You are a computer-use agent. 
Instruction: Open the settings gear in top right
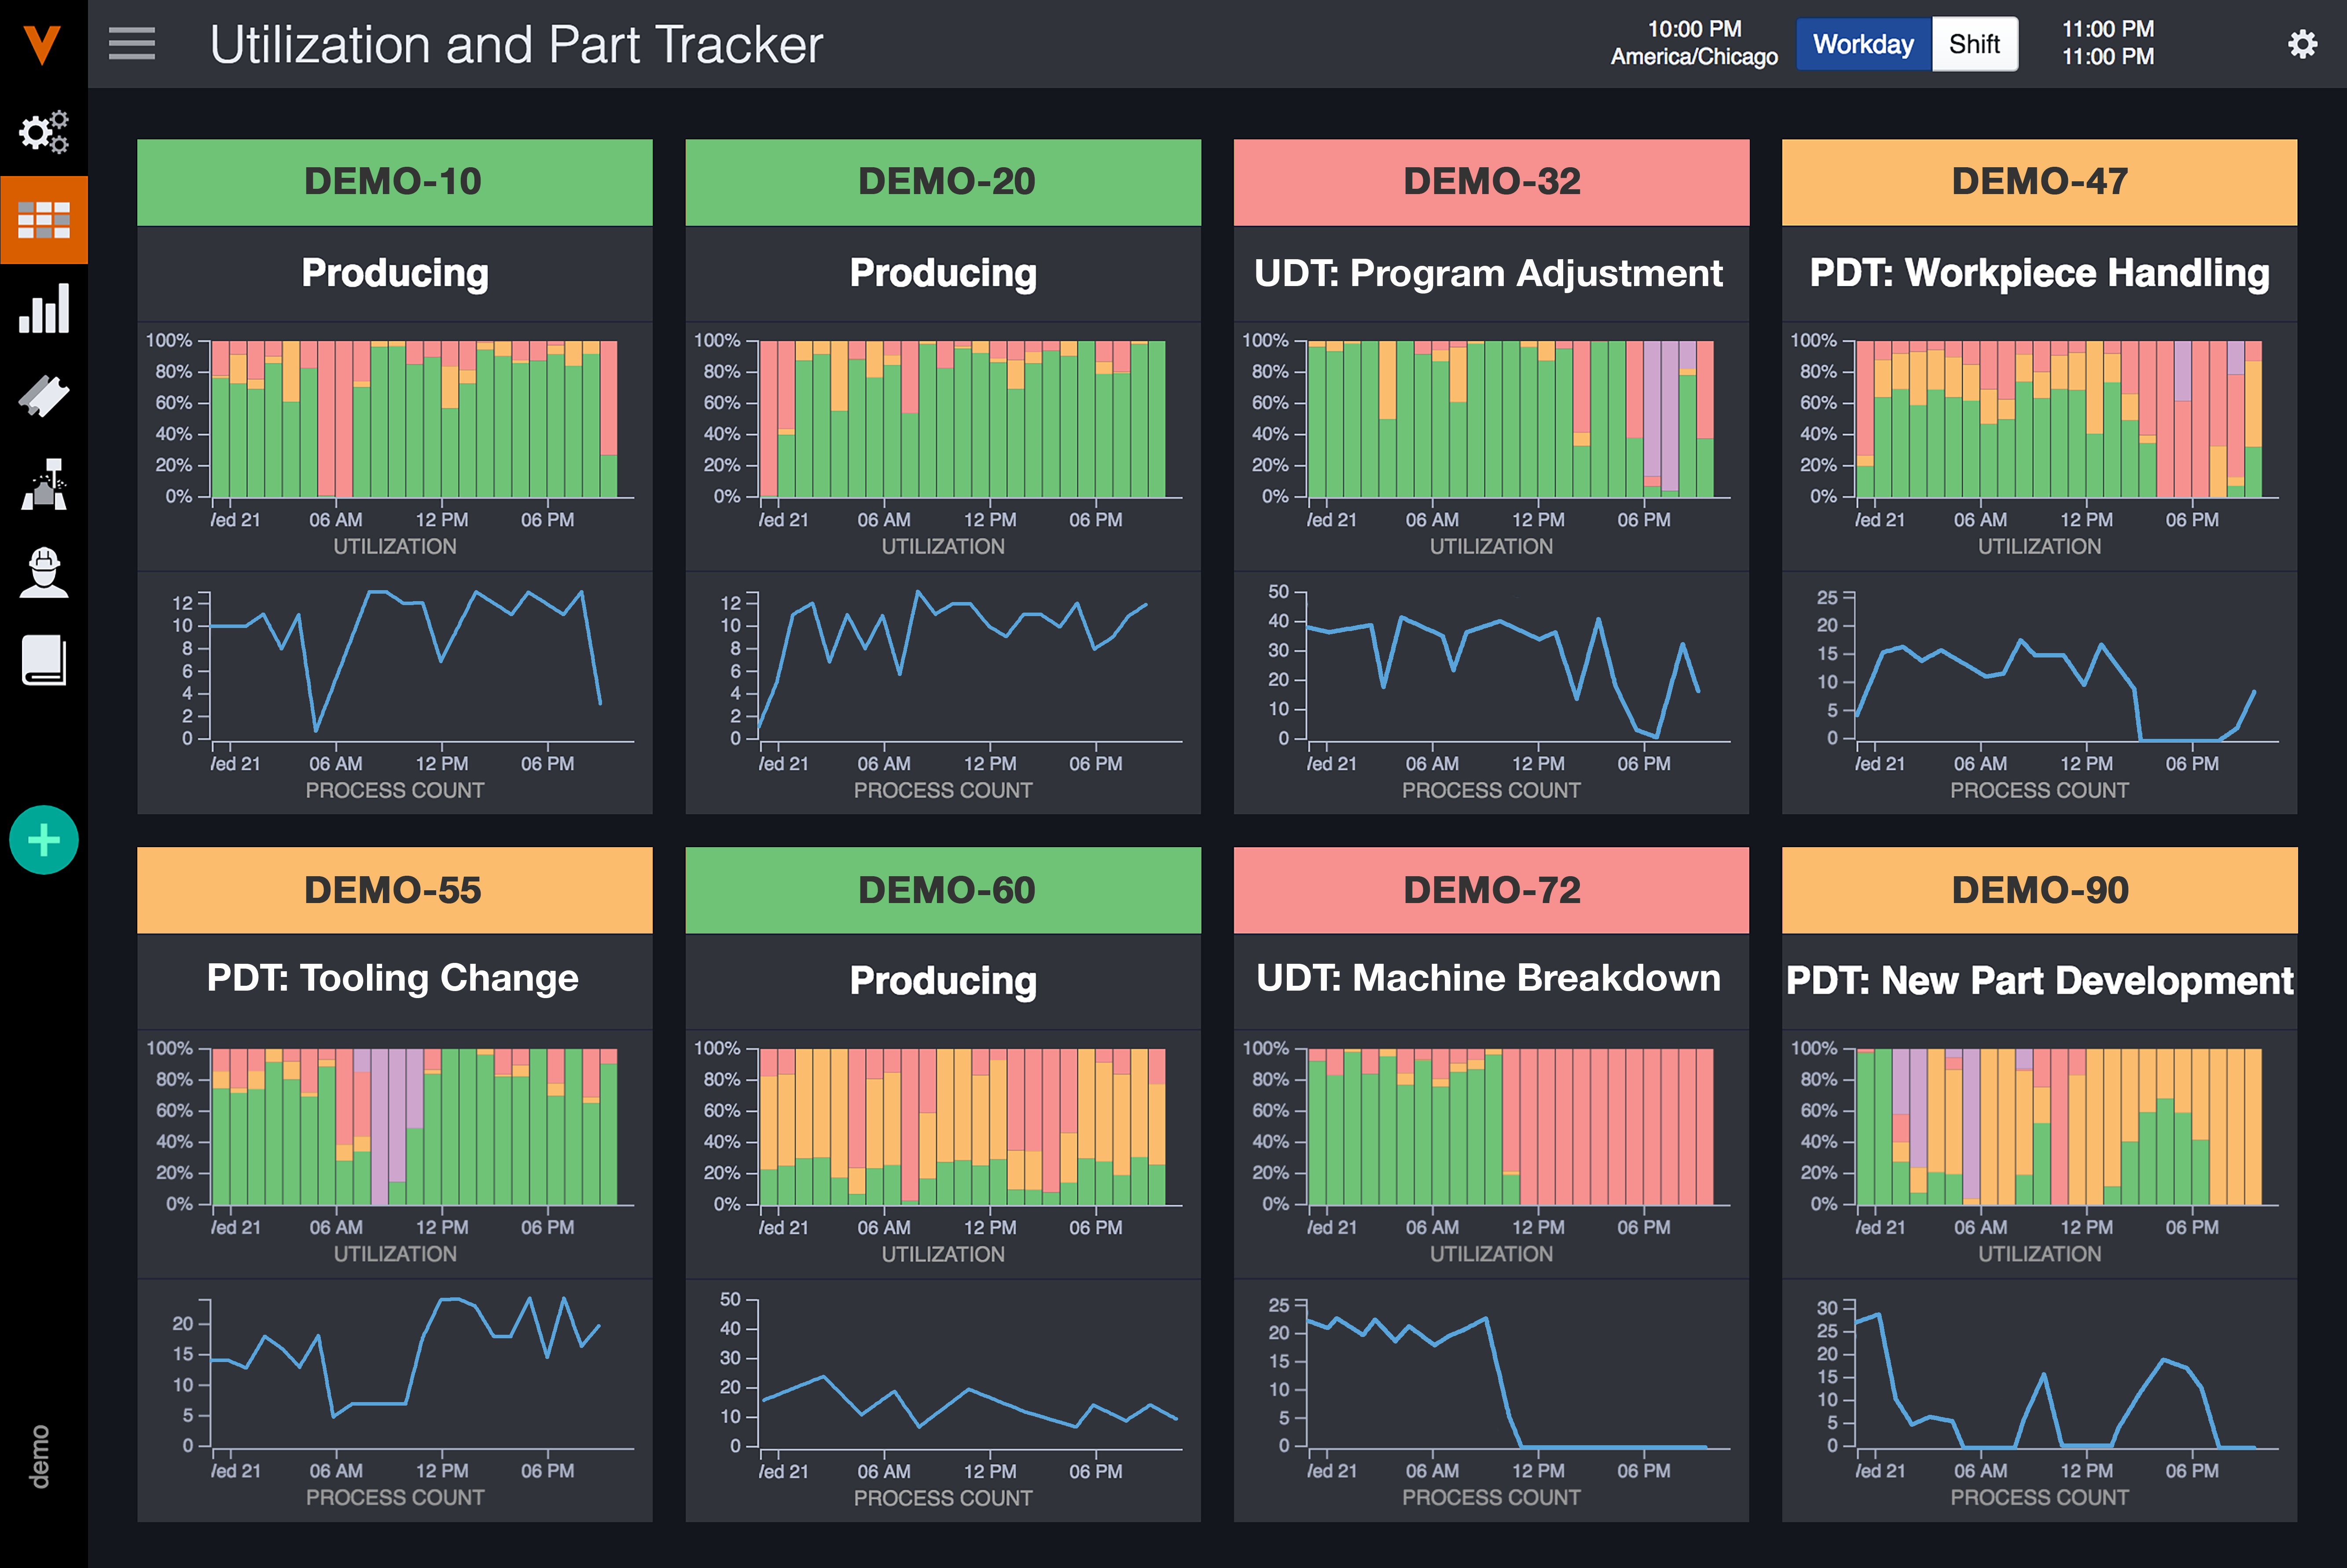tap(2303, 44)
